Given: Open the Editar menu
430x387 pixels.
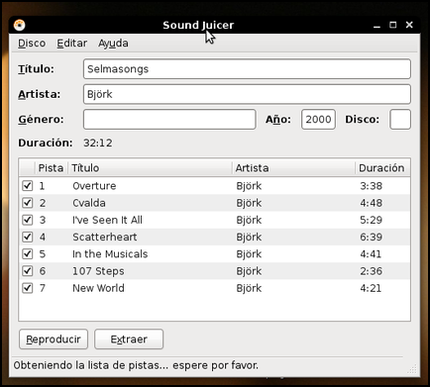Looking at the screenshot, I should [x=72, y=43].
